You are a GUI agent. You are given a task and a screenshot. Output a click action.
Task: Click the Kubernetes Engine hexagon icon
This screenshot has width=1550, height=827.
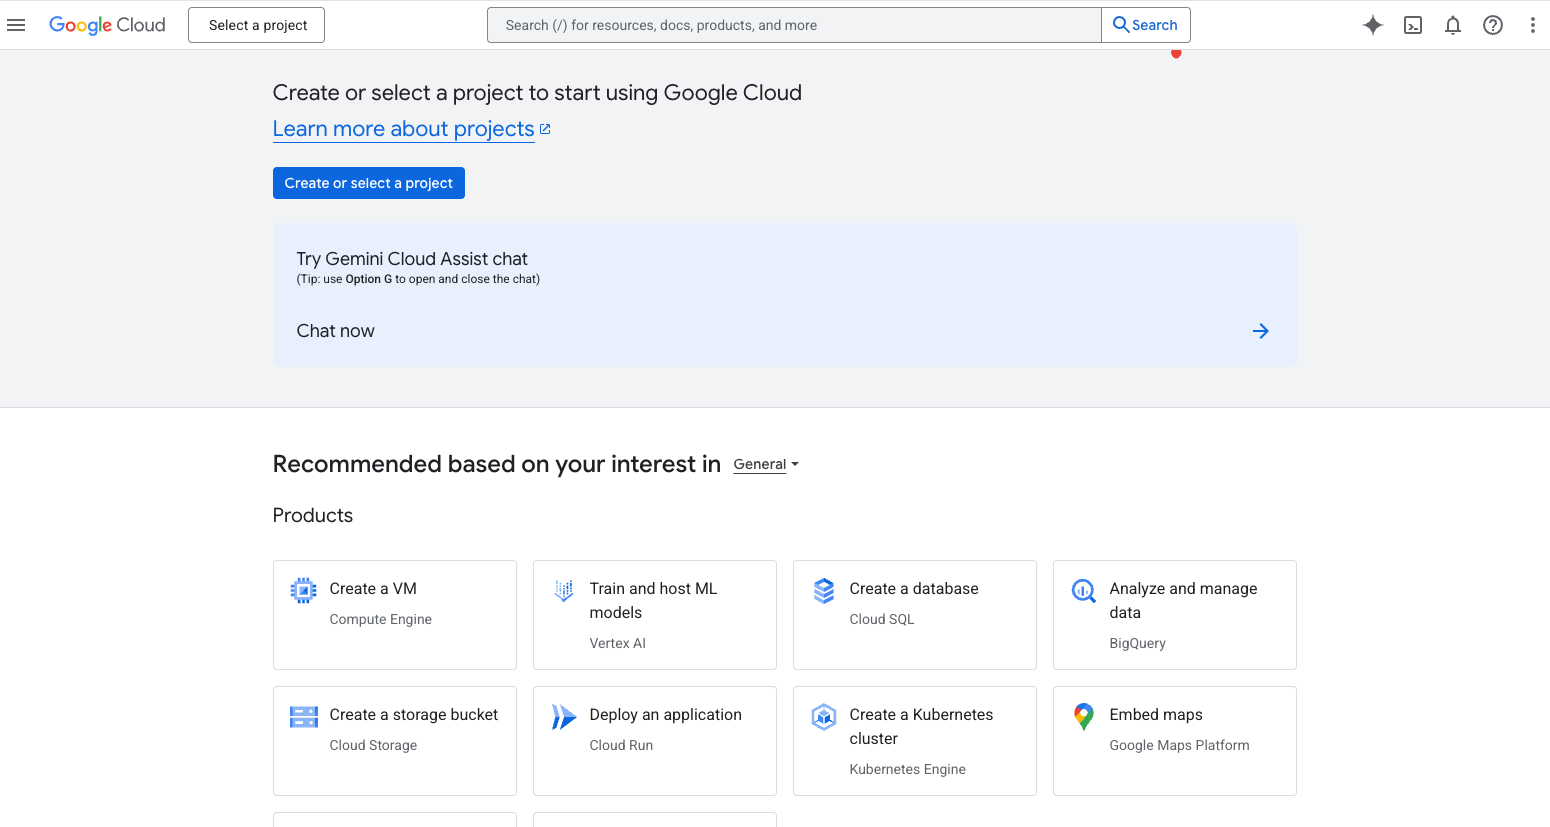click(x=823, y=716)
